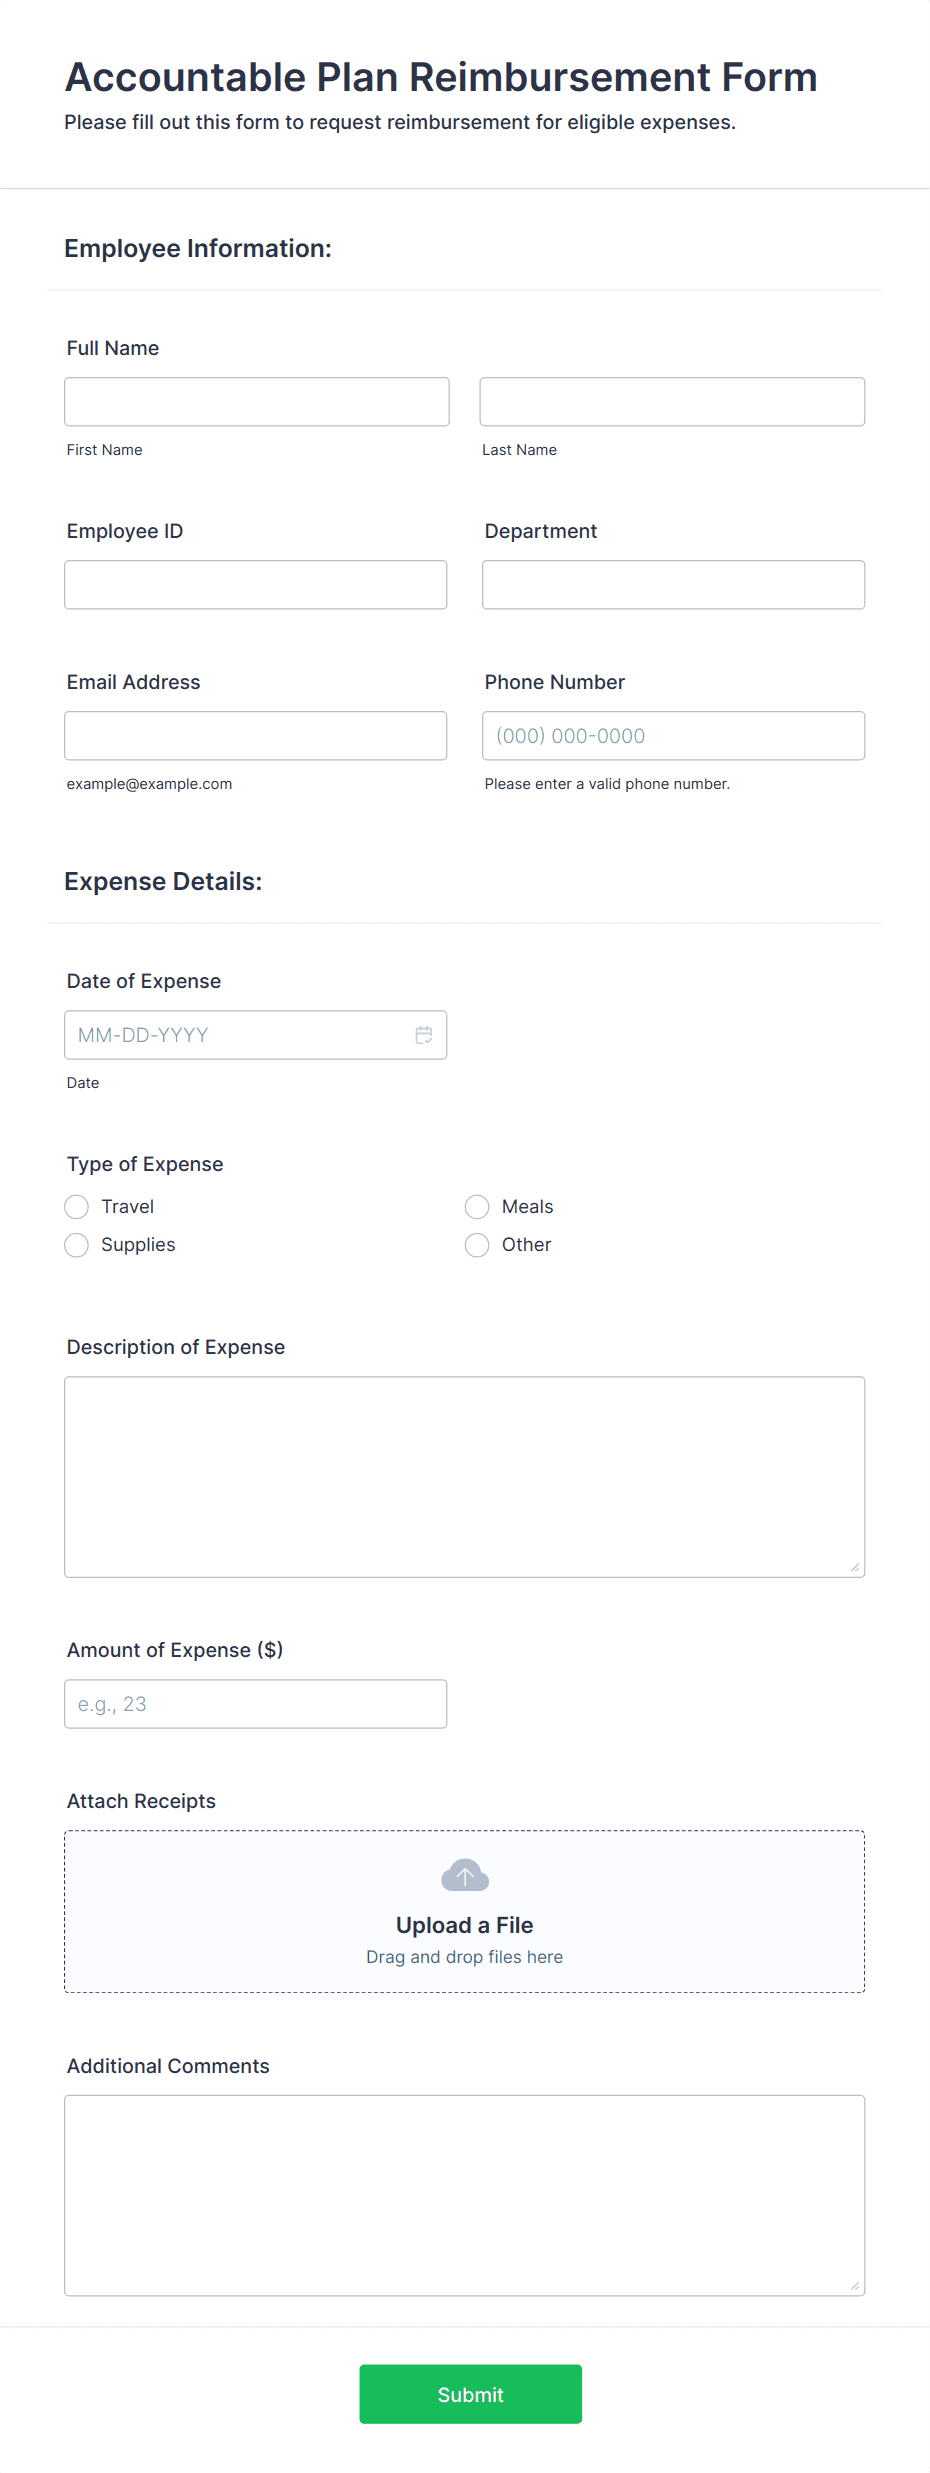
Task: Select the Travel expense option
Action: pos(76,1206)
